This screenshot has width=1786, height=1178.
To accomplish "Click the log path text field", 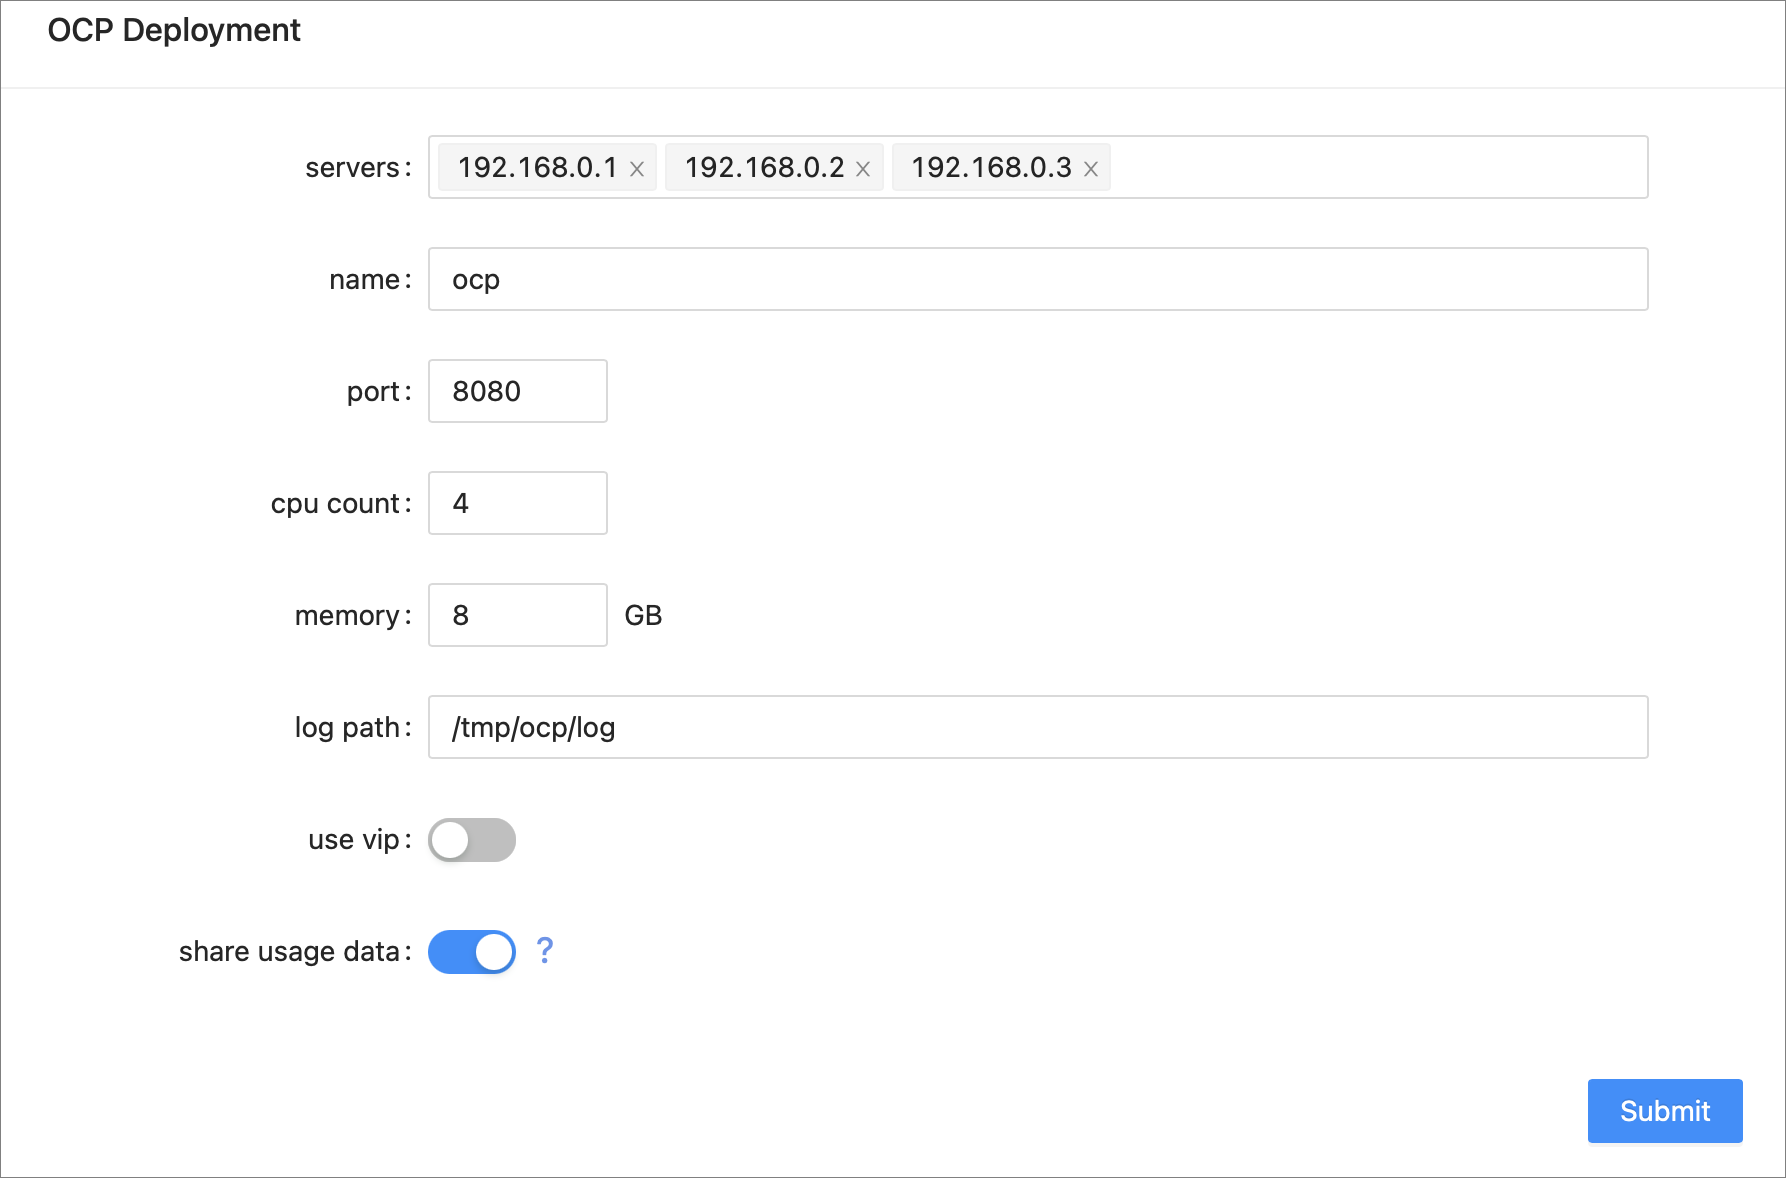I will click(x=1037, y=727).
